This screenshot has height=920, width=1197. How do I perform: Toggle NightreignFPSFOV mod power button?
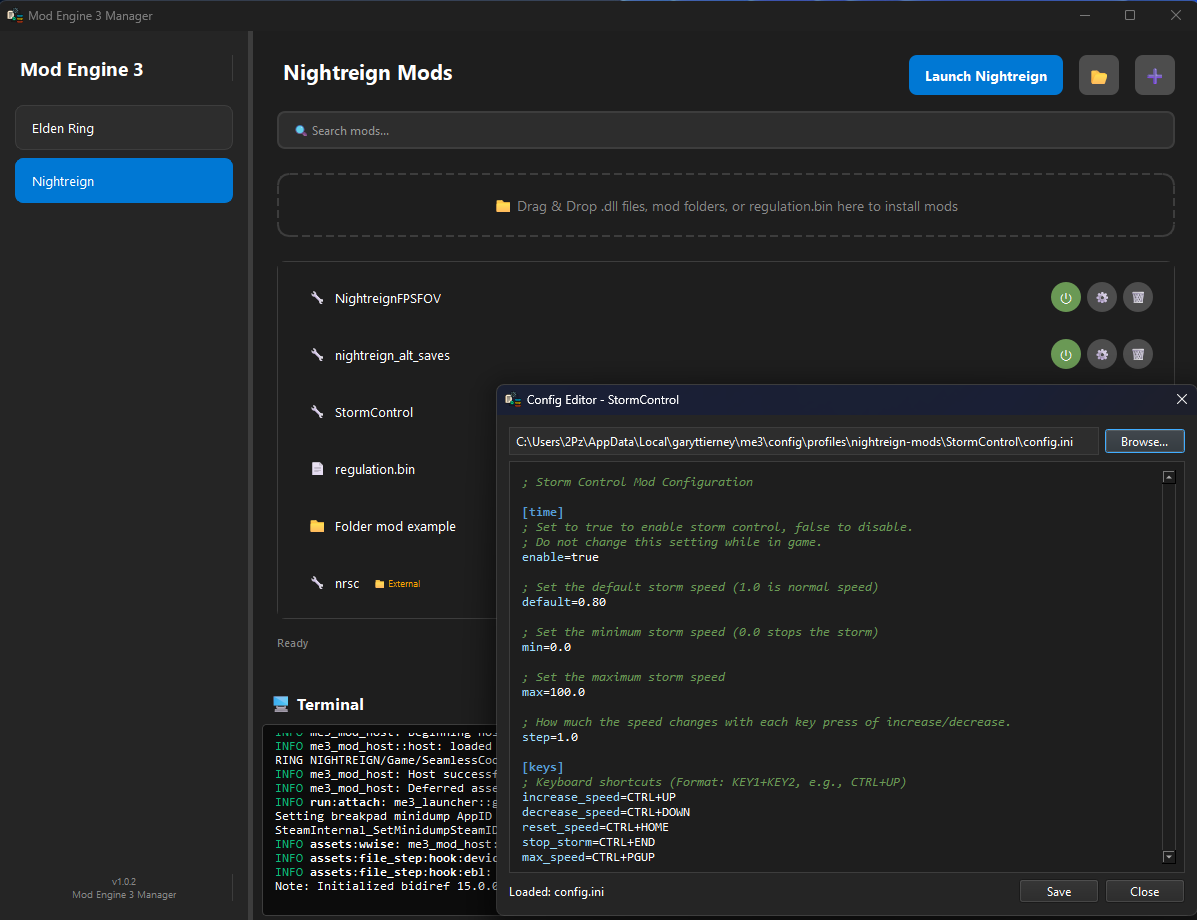1065,297
